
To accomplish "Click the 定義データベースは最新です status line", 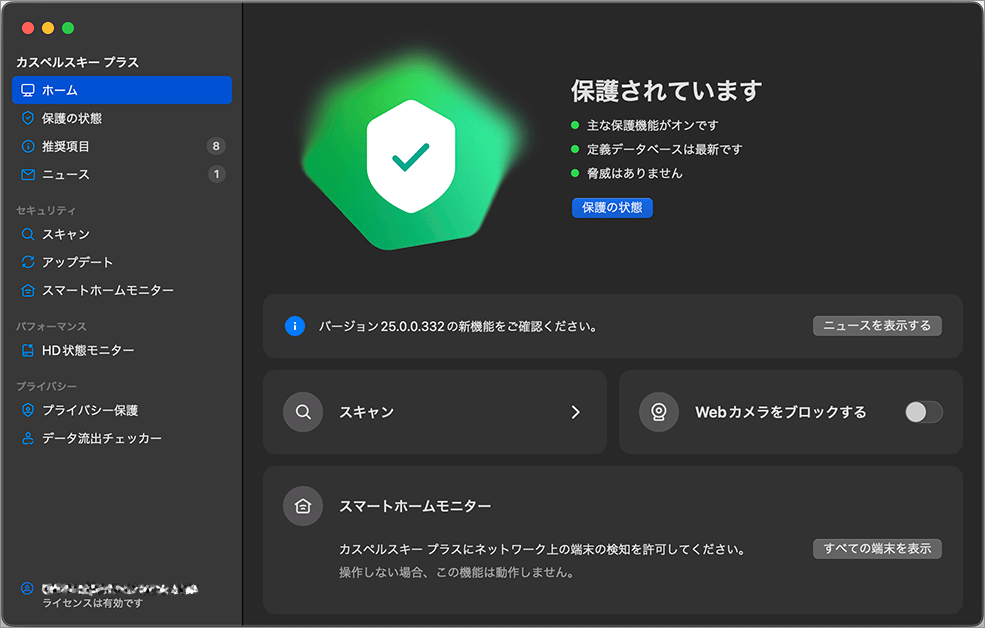I will click(x=665, y=149).
